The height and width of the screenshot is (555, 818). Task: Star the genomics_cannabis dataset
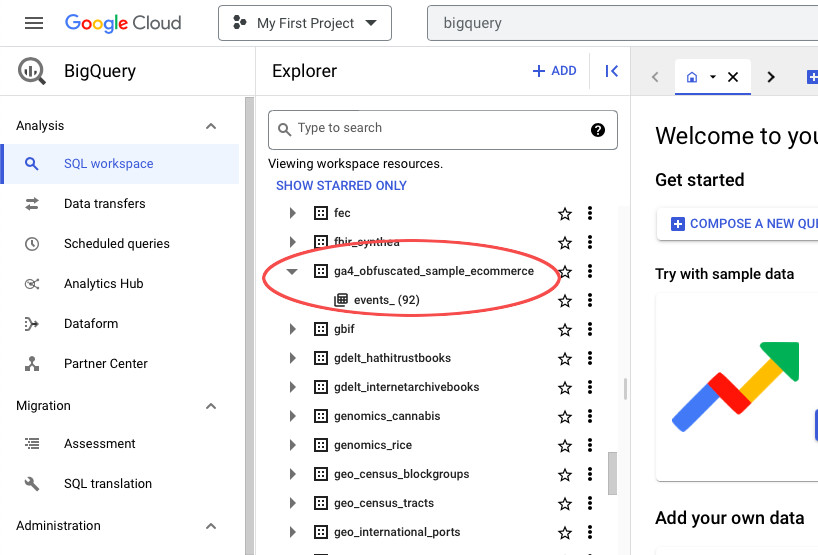[565, 417]
